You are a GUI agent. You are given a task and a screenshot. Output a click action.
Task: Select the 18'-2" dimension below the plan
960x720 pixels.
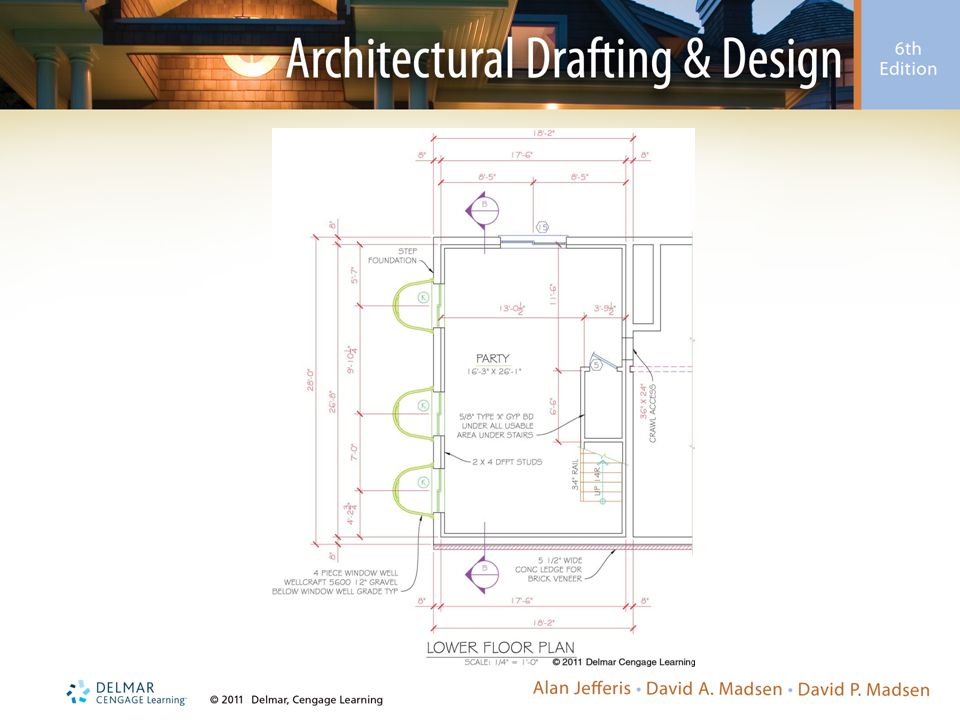544,623
